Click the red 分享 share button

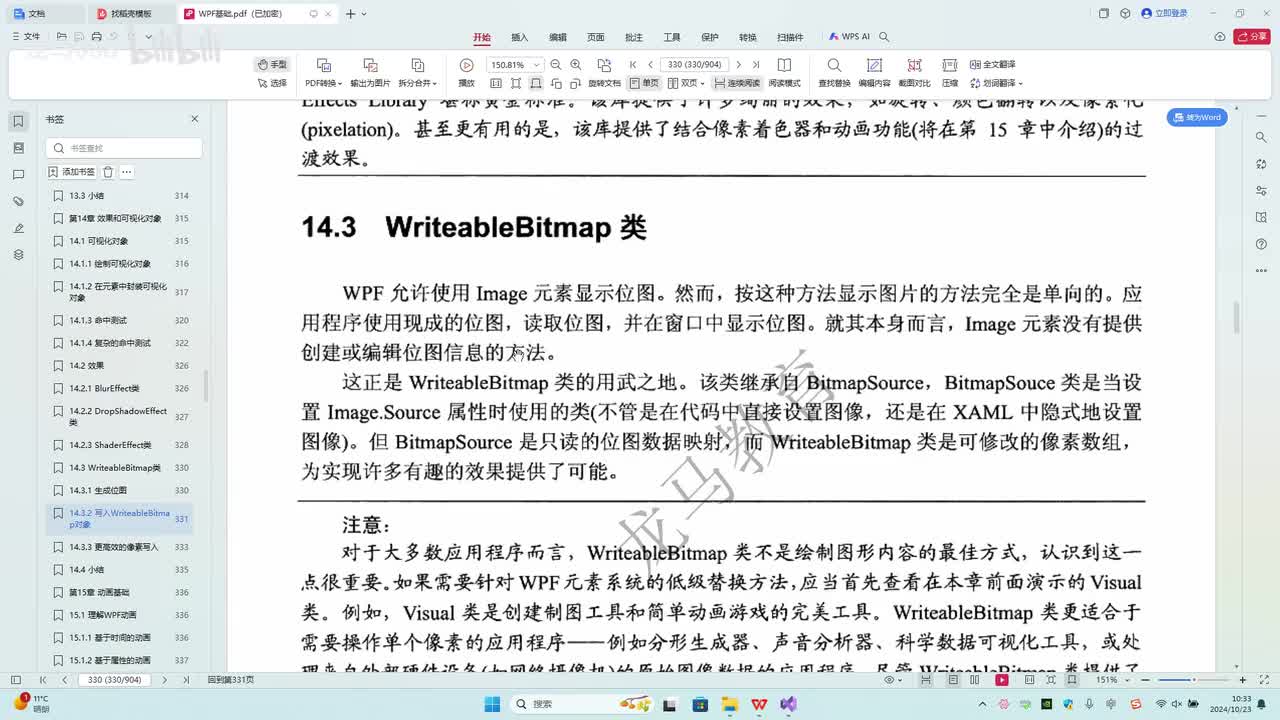[1252, 37]
